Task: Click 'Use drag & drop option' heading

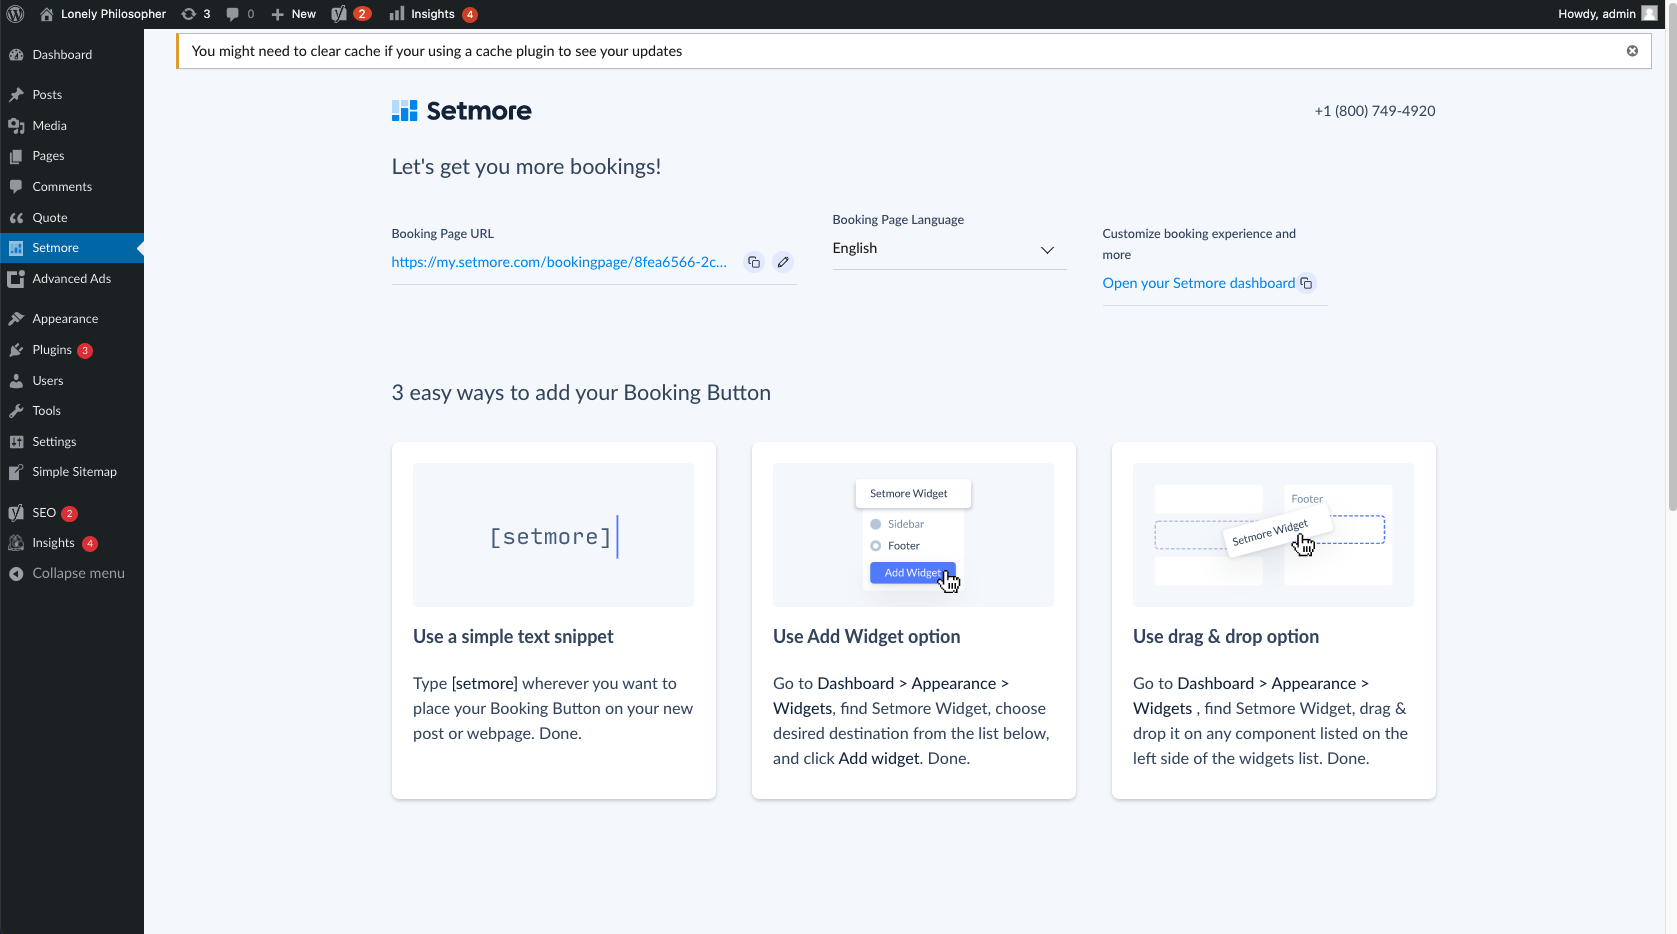Action: click(x=1226, y=637)
